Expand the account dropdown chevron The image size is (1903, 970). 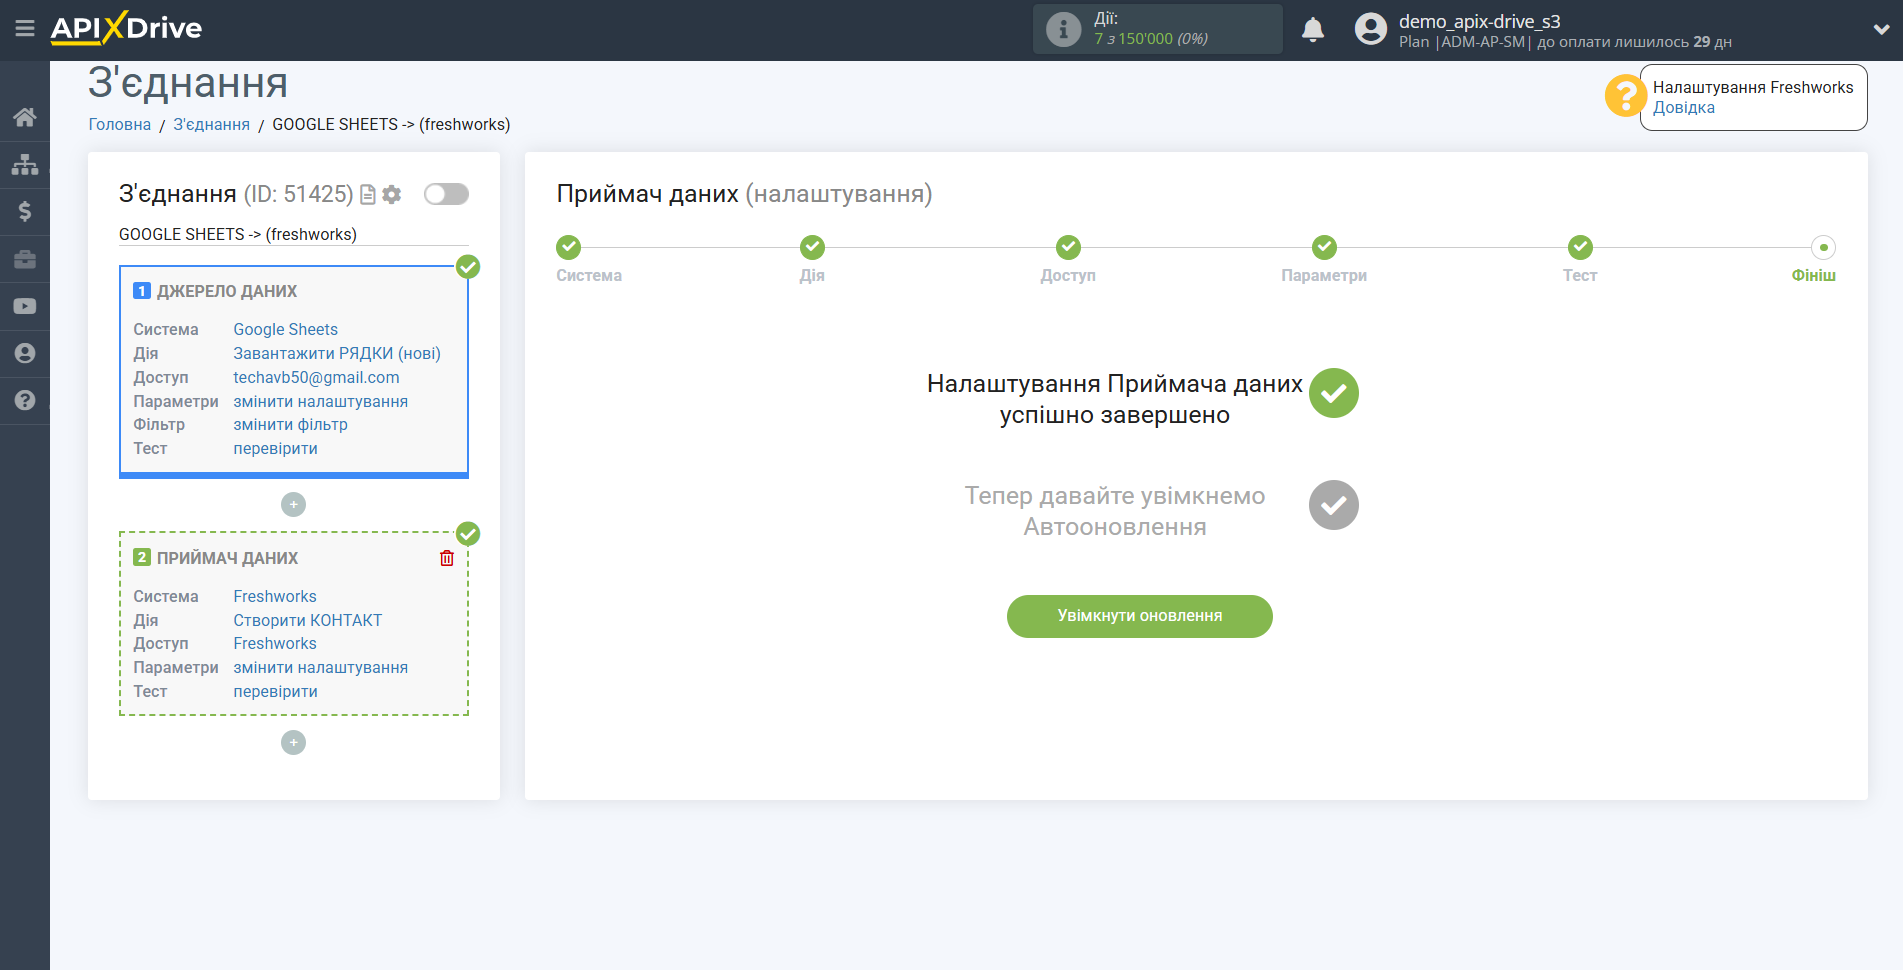click(x=1881, y=30)
